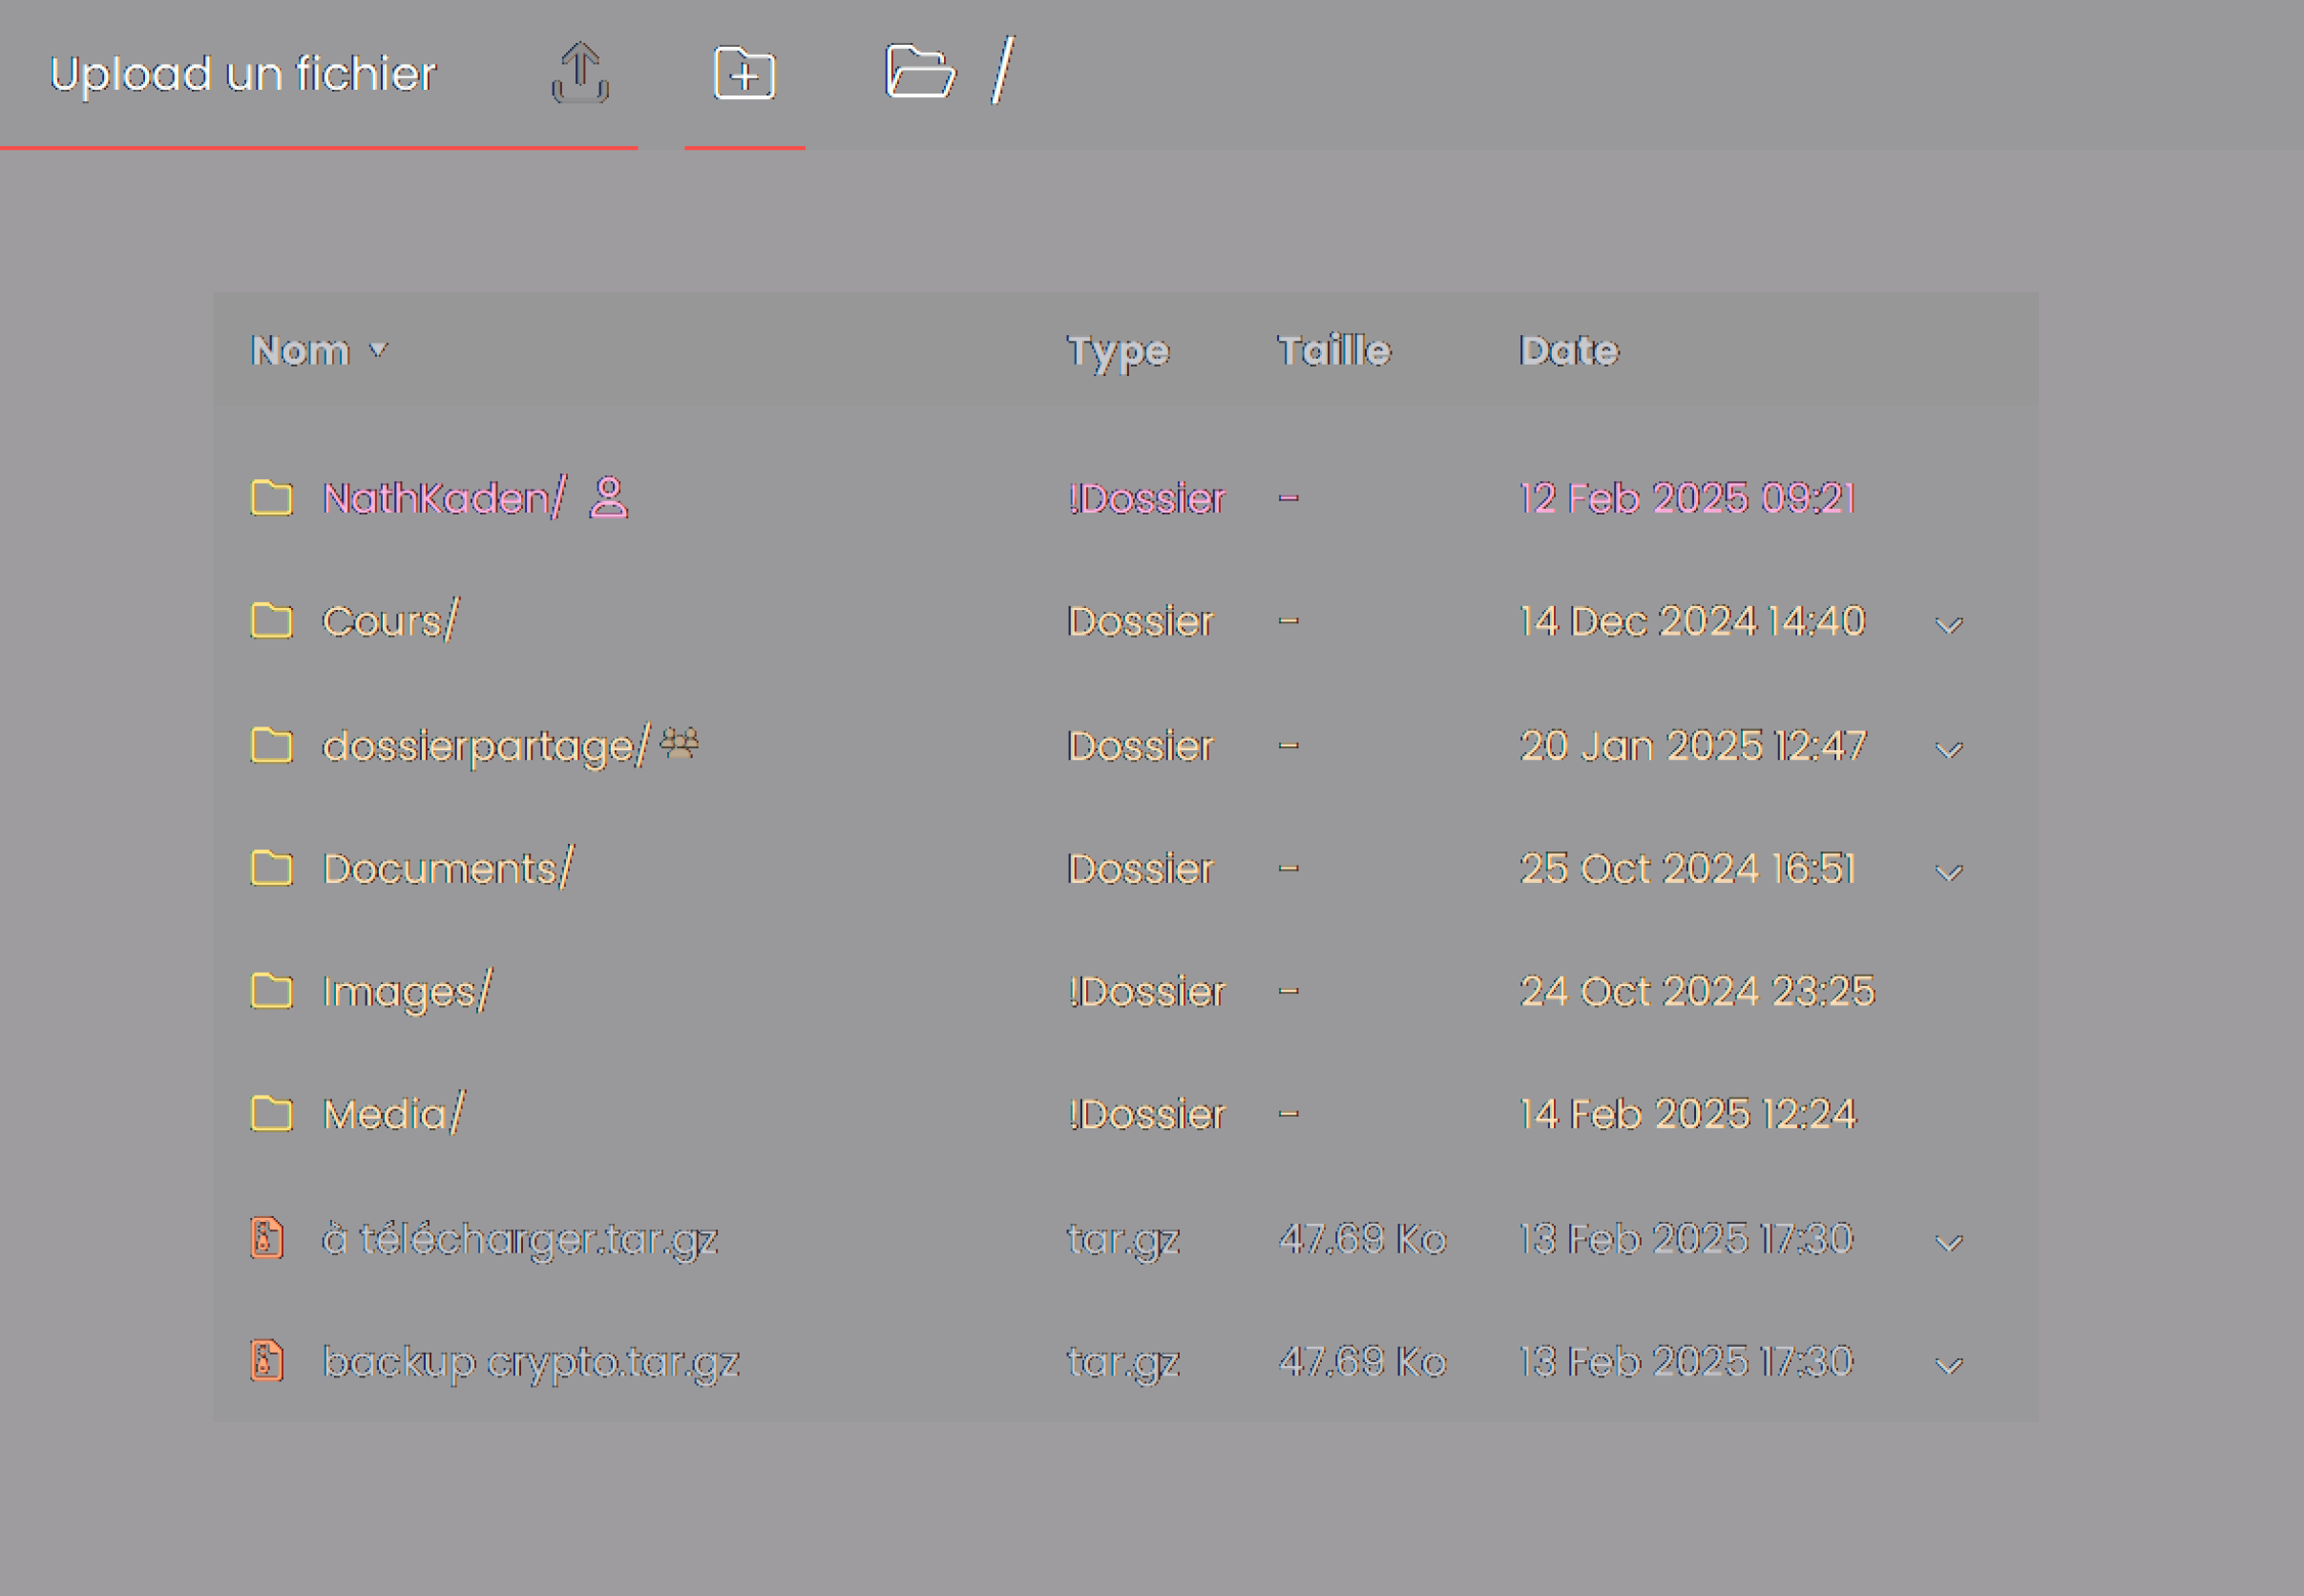Sort the list by Date column
The width and height of the screenshot is (2304, 1596).
pyautogui.click(x=1568, y=350)
